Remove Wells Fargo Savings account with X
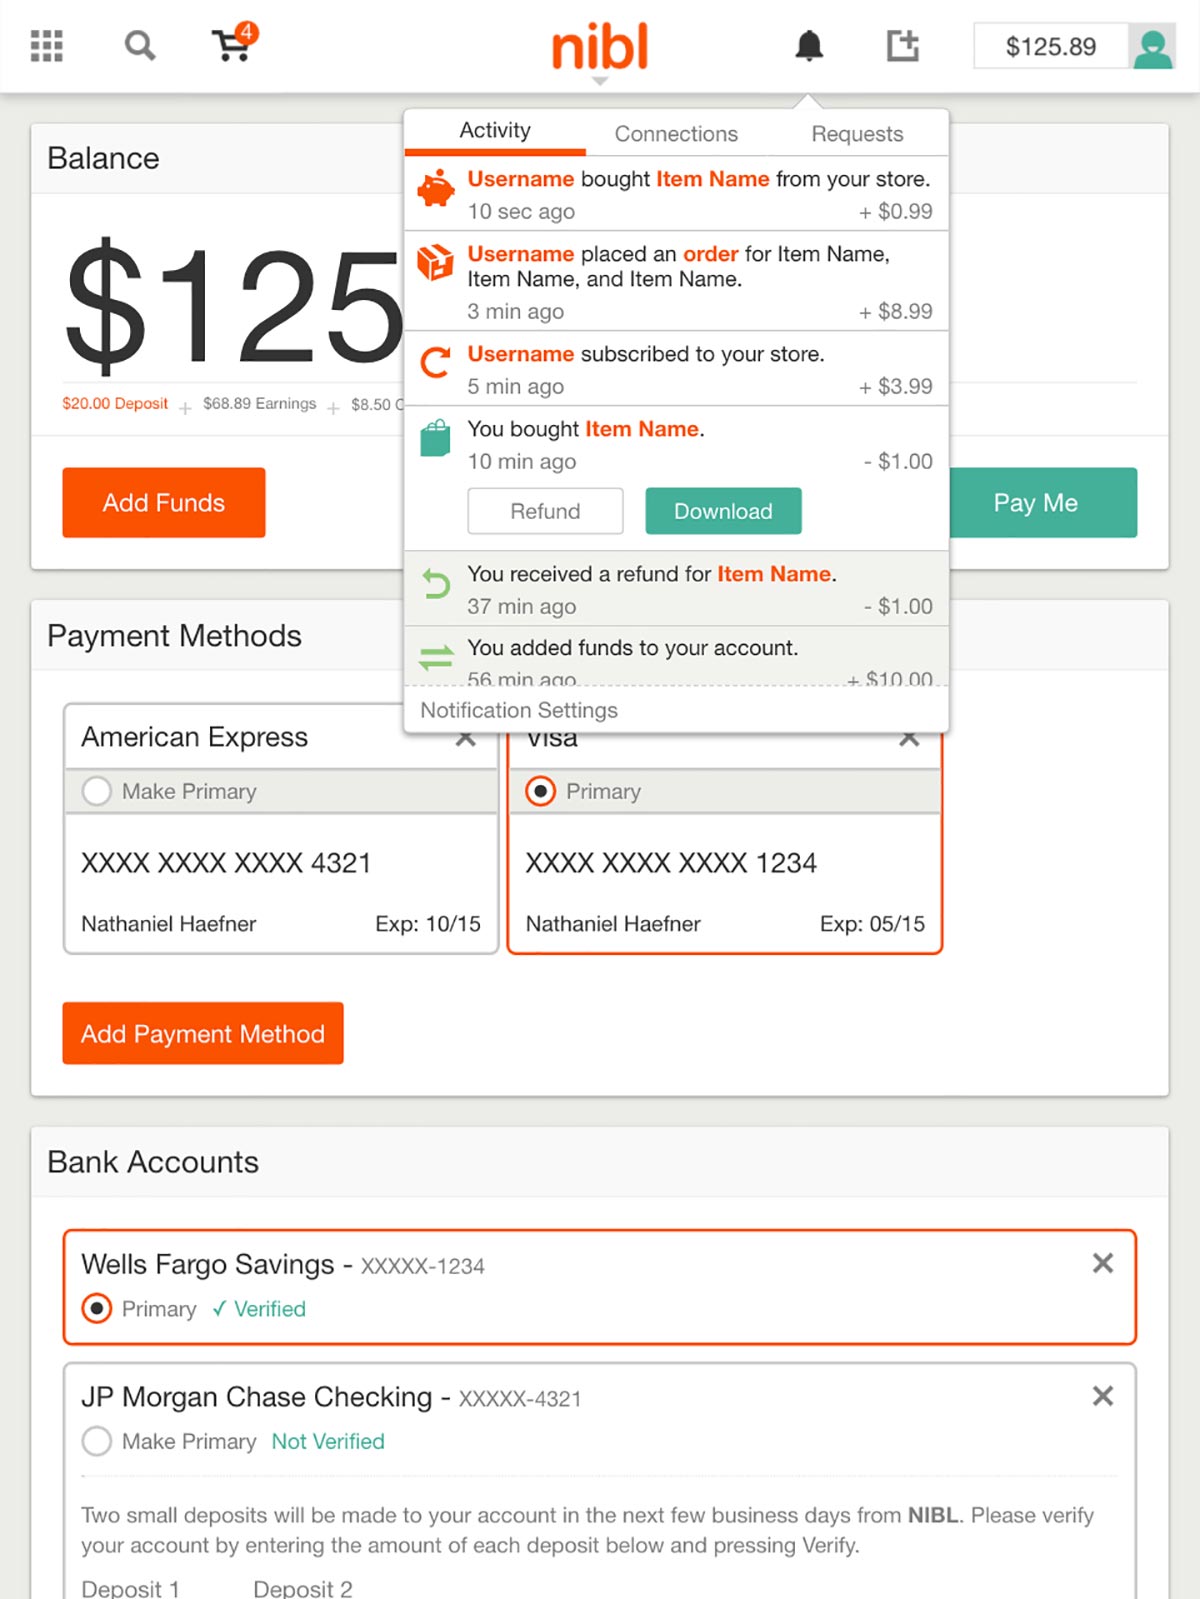 click(x=1103, y=1263)
